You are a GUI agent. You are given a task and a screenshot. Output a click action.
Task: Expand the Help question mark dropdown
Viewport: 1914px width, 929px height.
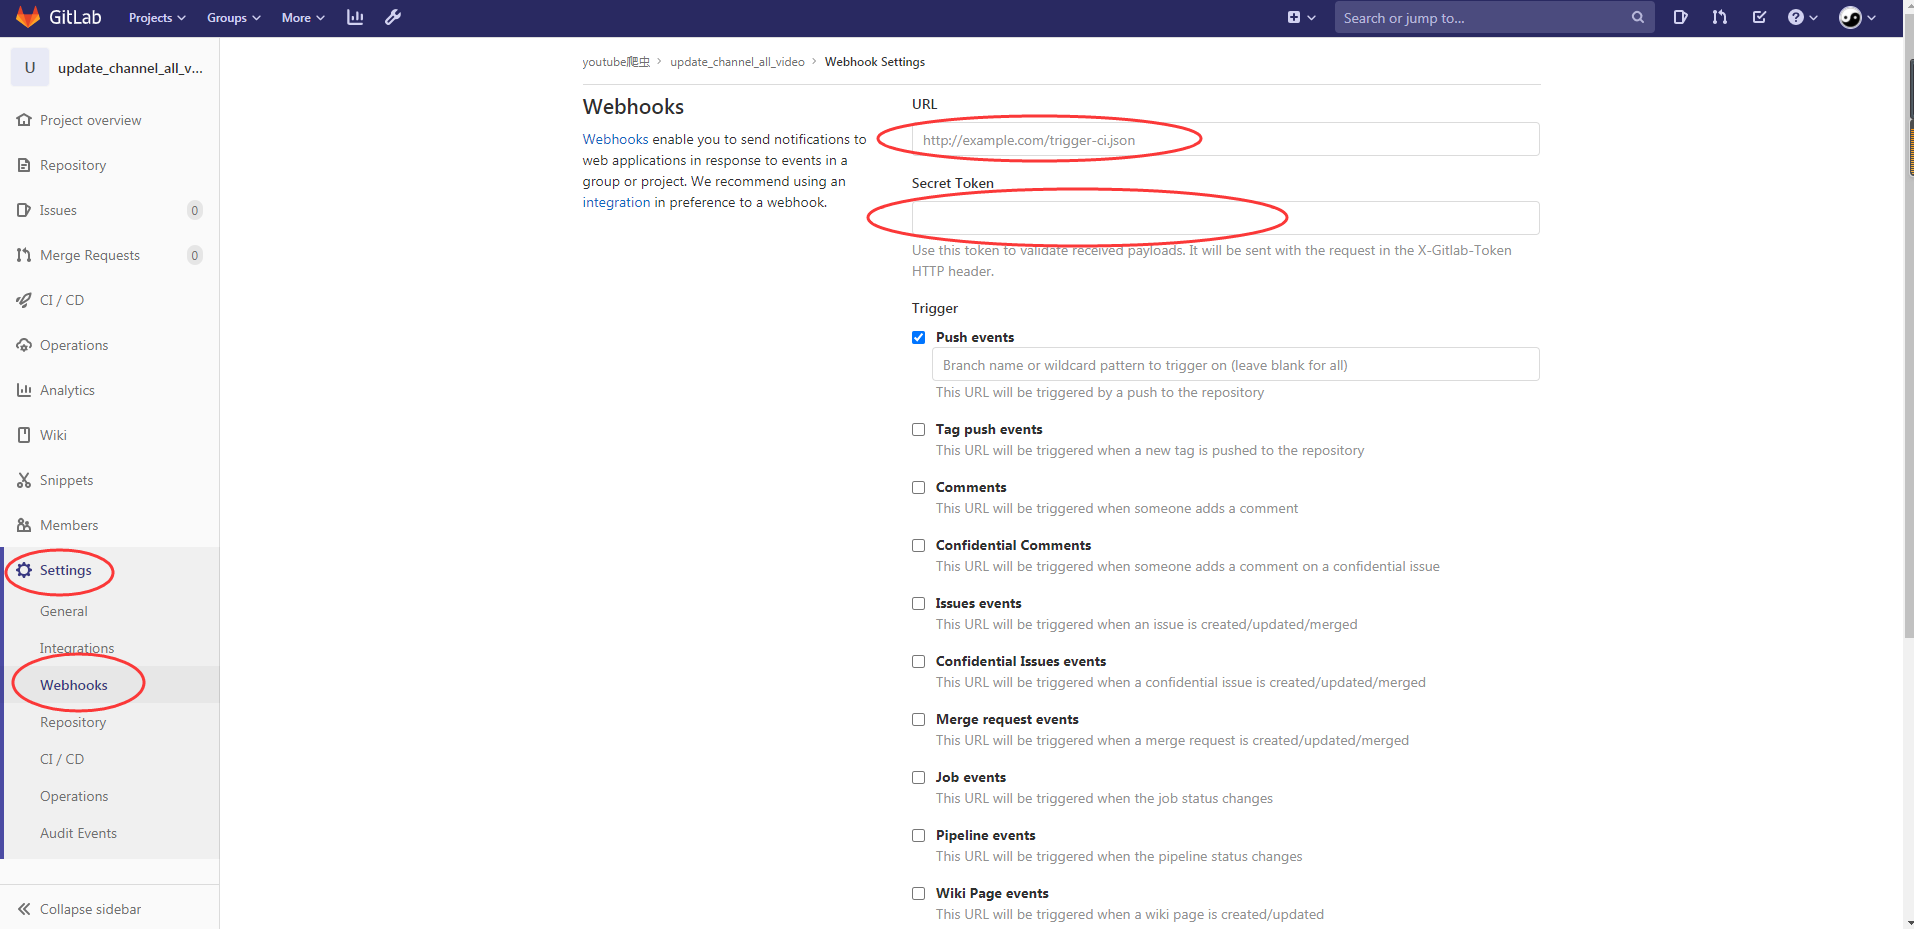[1802, 17]
